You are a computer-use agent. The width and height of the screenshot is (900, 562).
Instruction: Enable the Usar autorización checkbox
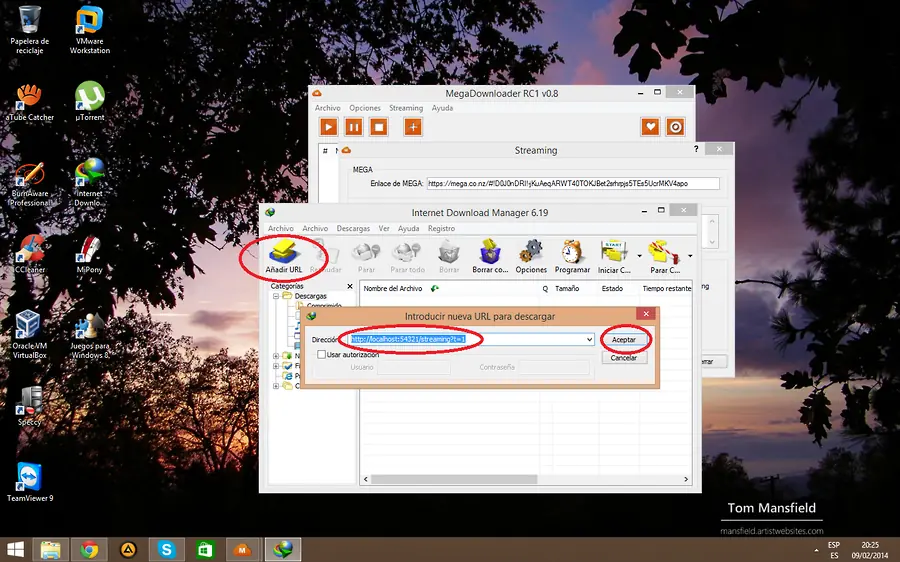(x=321, y=355)
